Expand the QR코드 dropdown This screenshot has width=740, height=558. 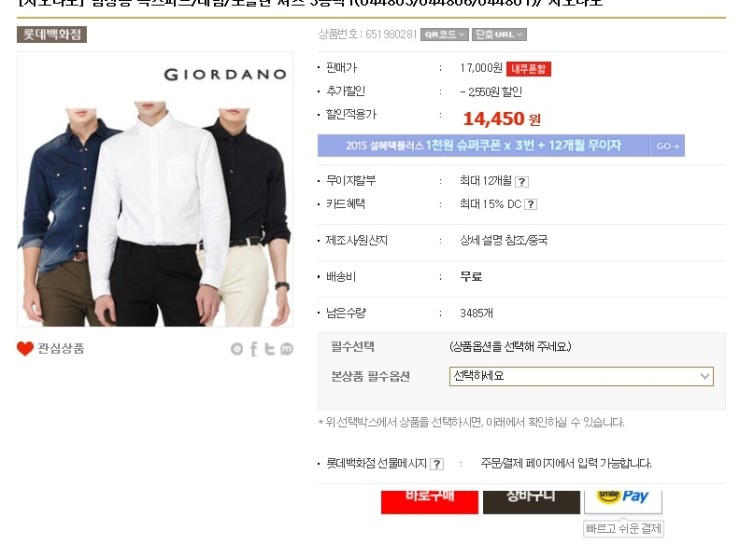(x=444, y=34)
